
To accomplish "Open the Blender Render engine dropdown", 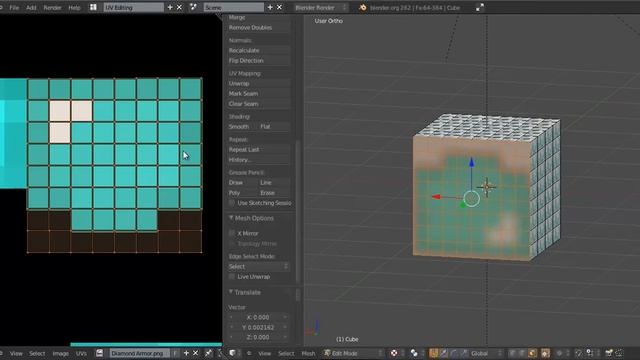I will point(321,7).
